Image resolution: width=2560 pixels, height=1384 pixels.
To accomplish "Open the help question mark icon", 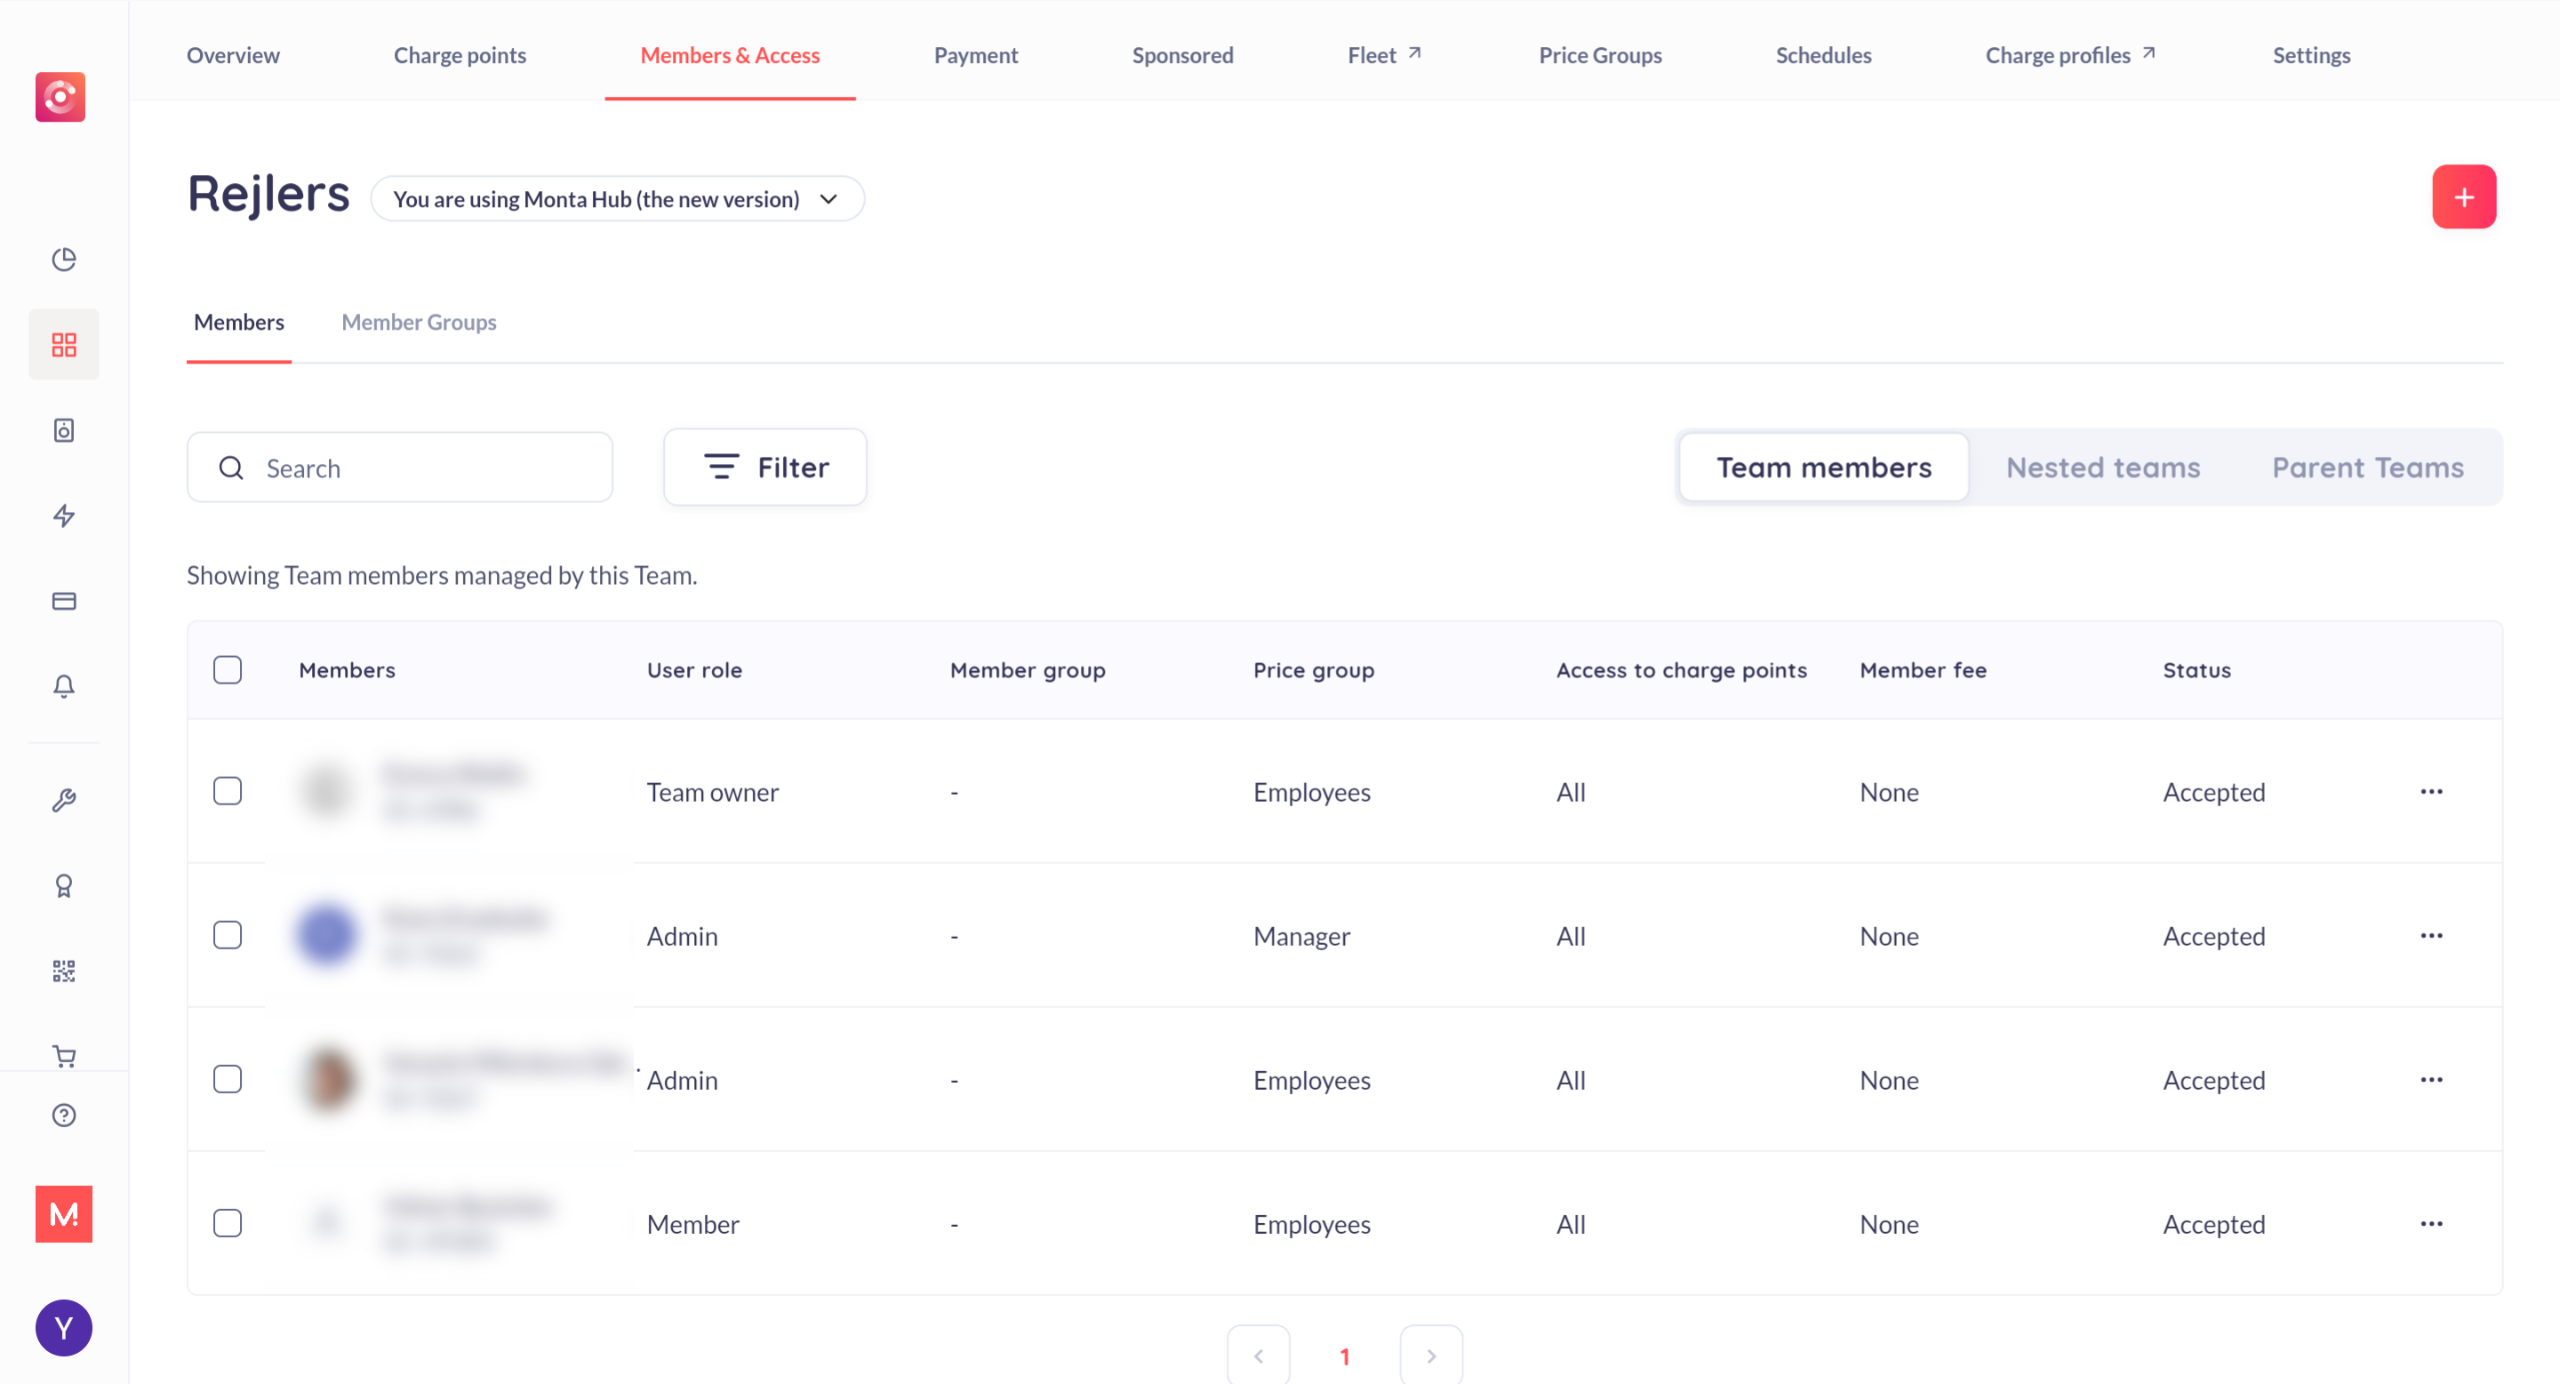I will tap(64, 1115).
